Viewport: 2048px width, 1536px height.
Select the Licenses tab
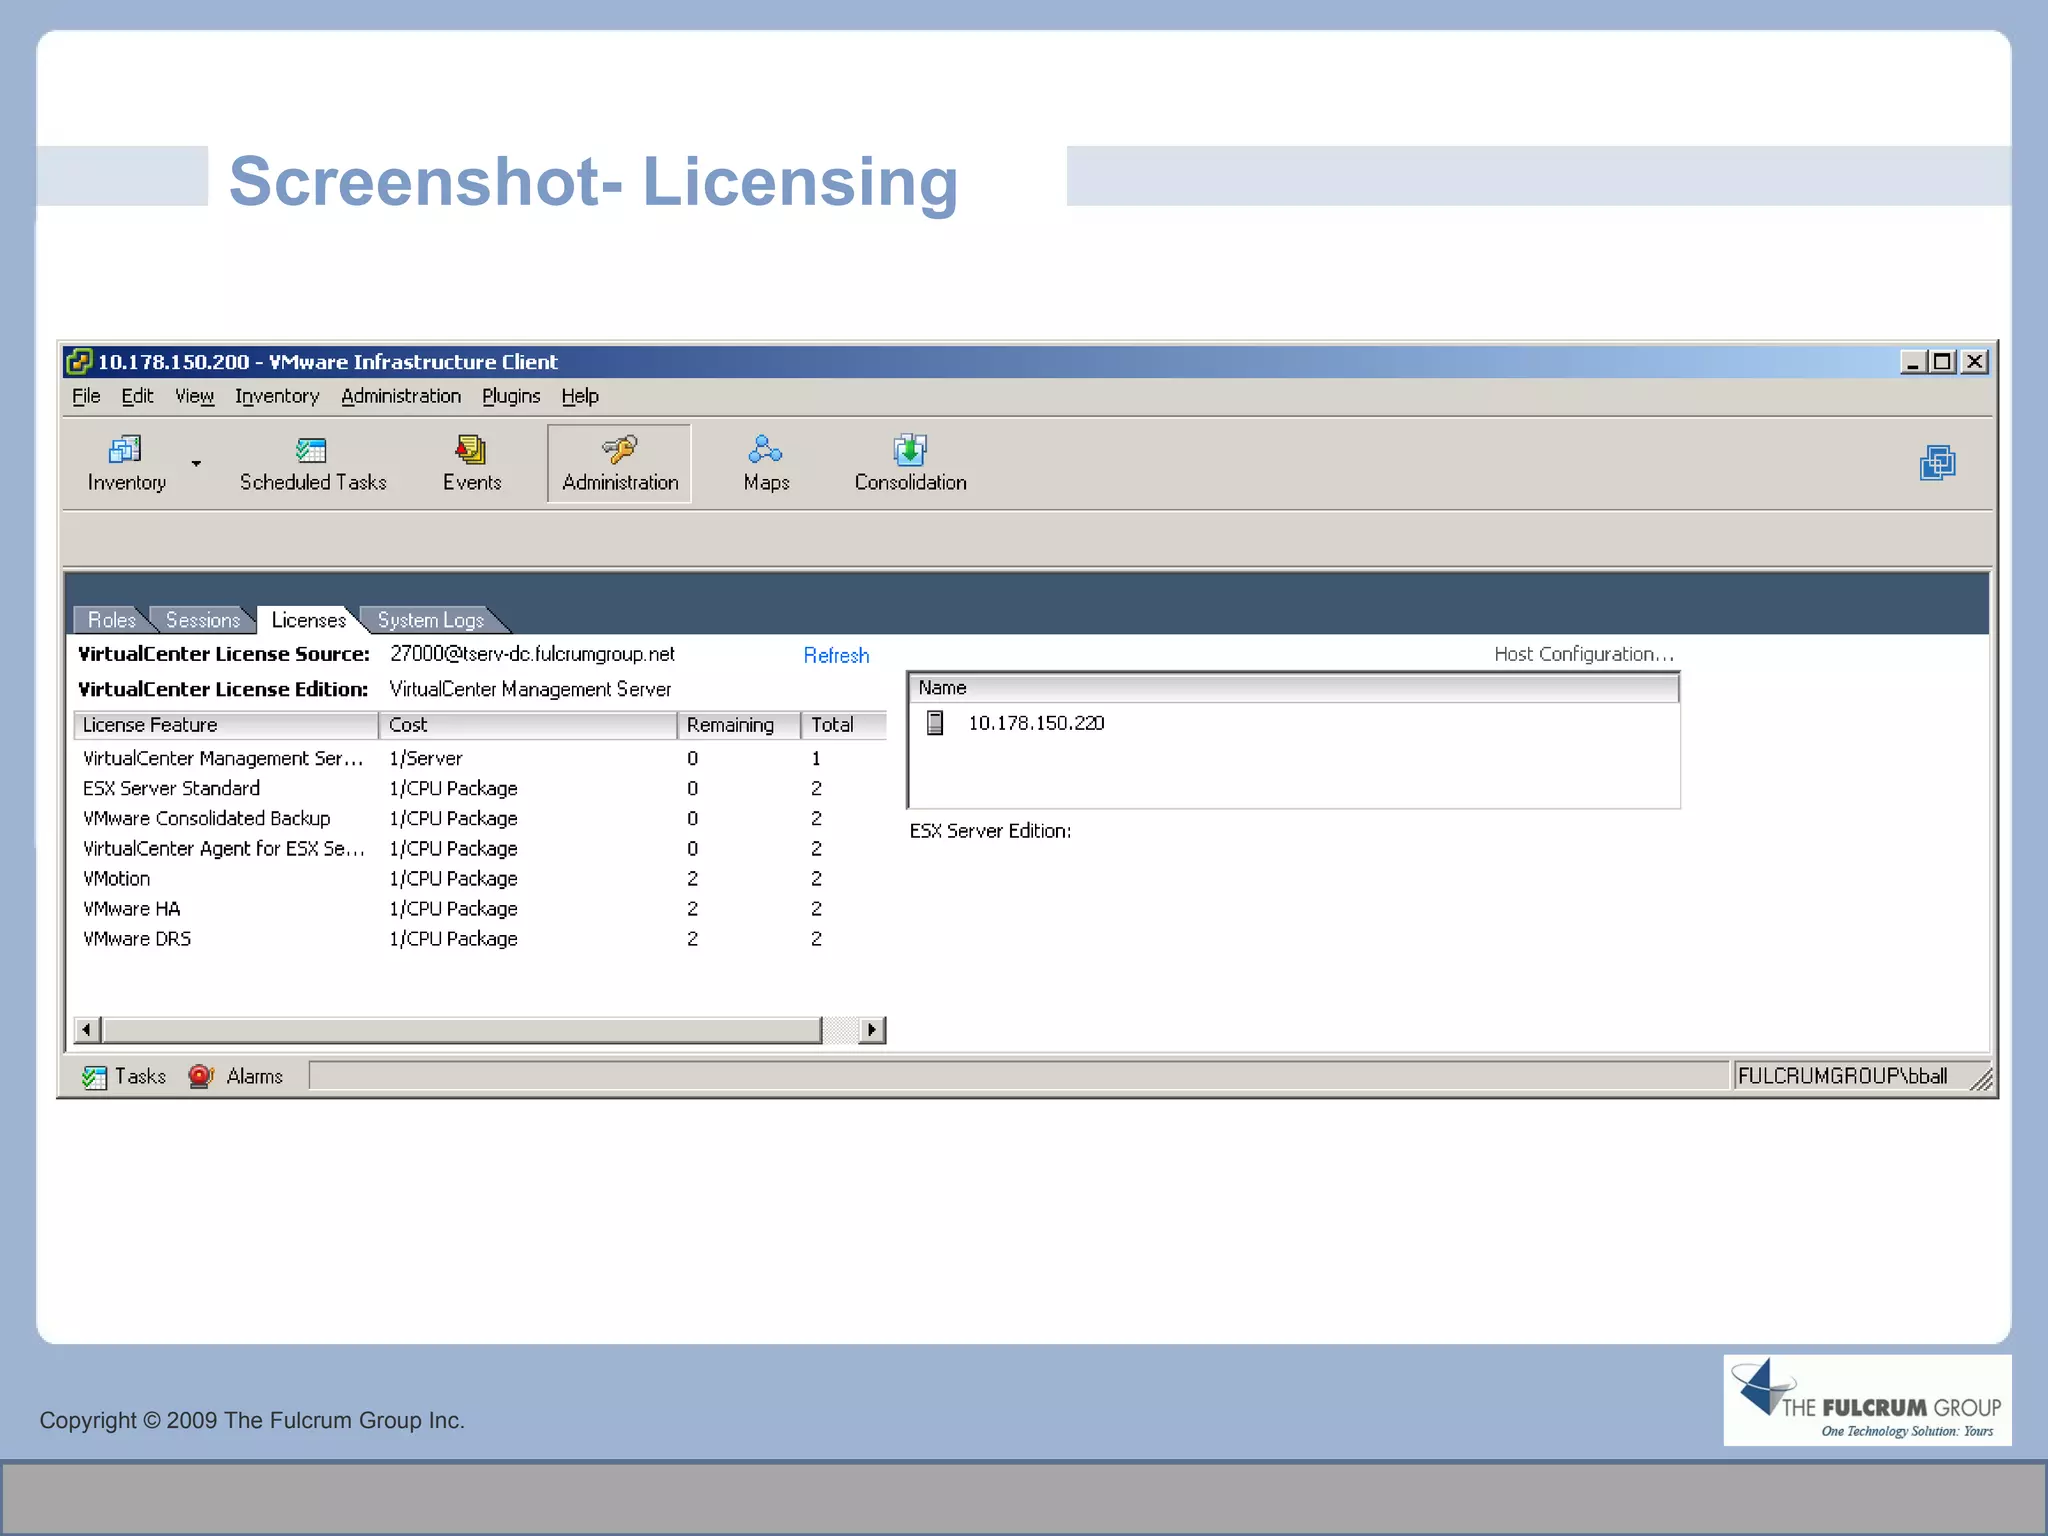coord(308,620)
